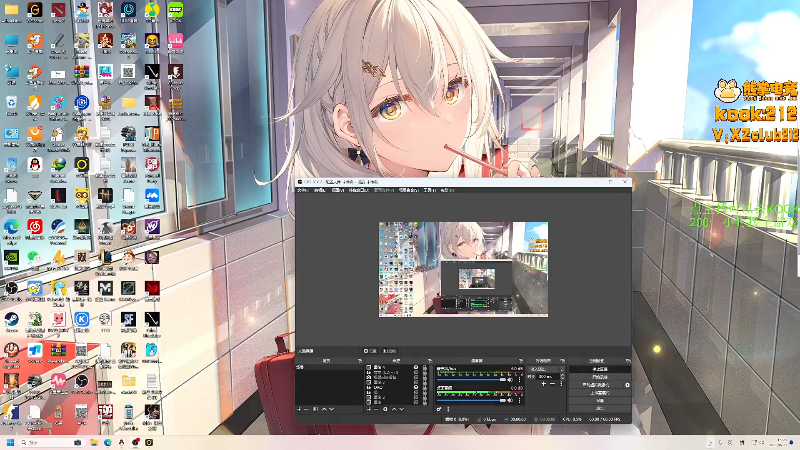The image size is (800, 450).
Task: Add a new source with the plus icon
Action: (369, 409)
